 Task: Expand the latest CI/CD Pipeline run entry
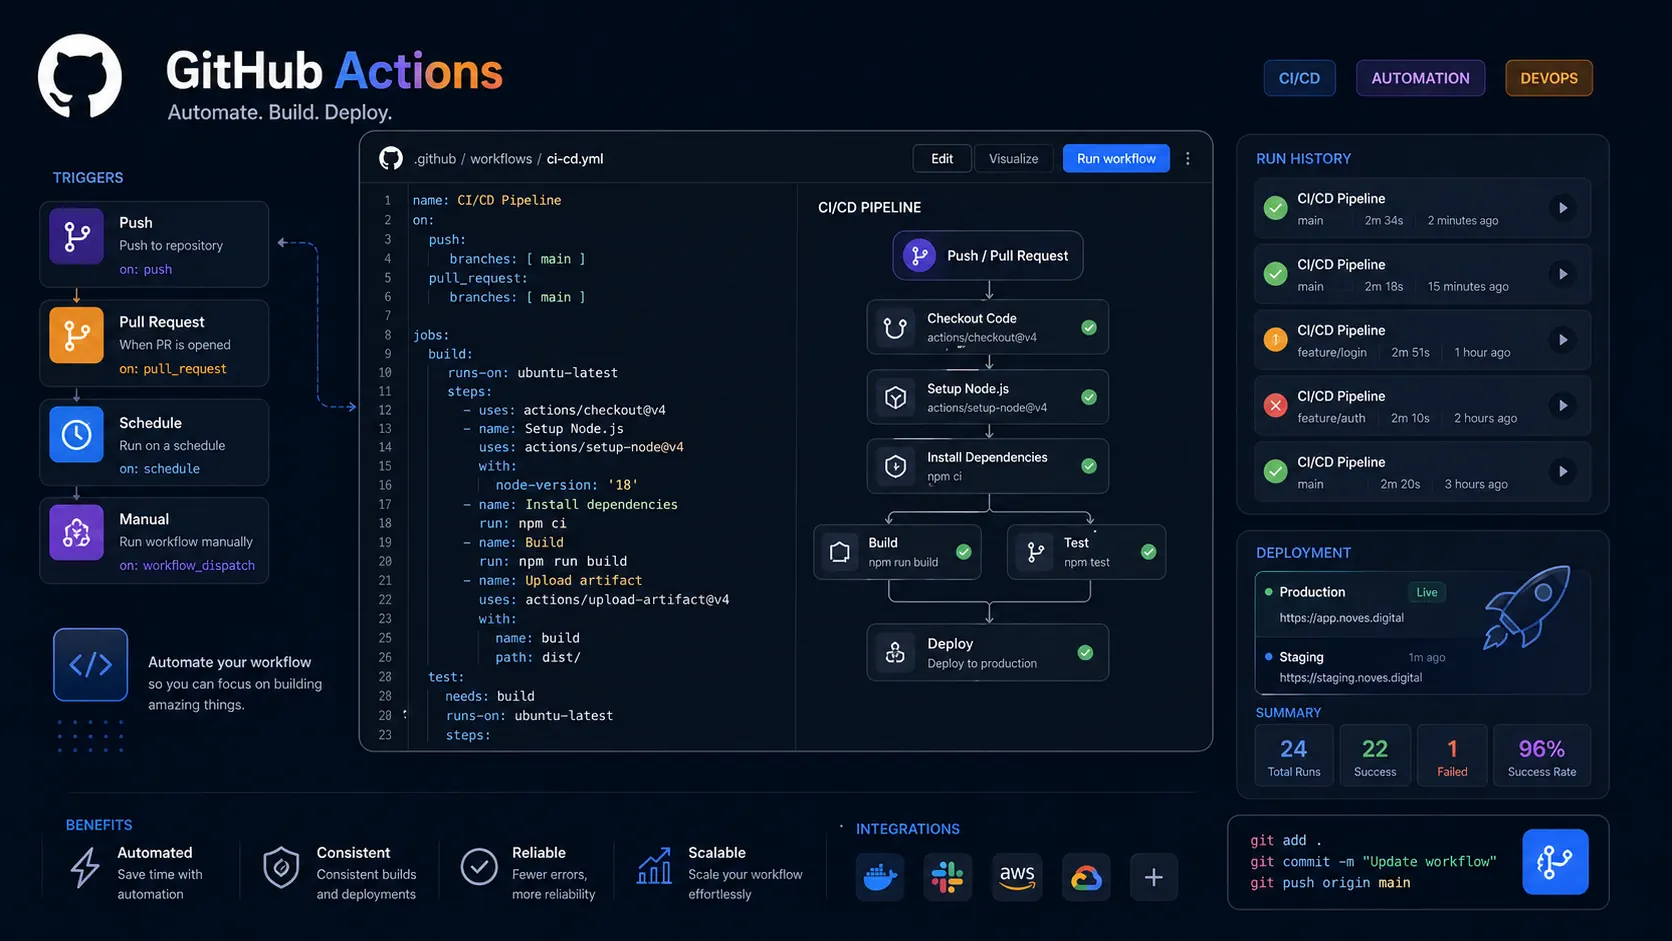(x=1563, y=208)
